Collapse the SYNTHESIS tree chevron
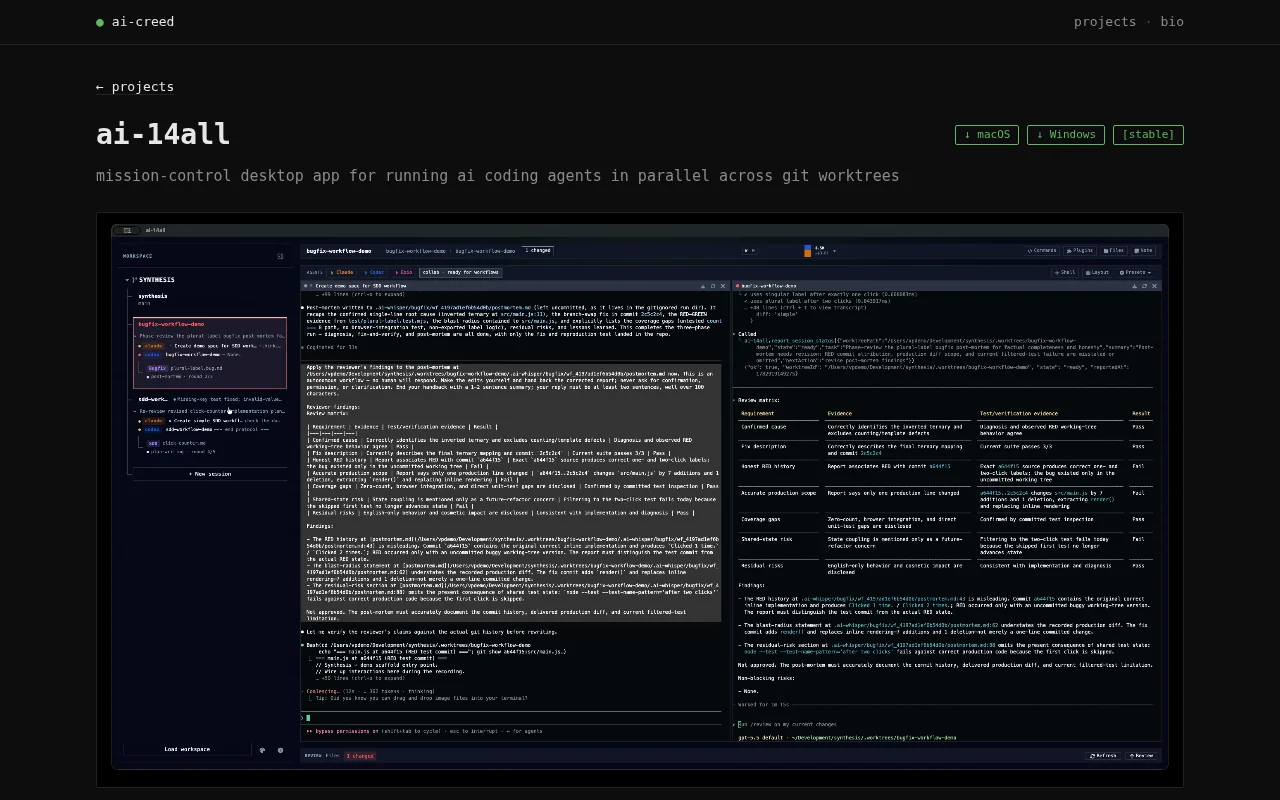Screen dimensions: 1280x800 127,280
